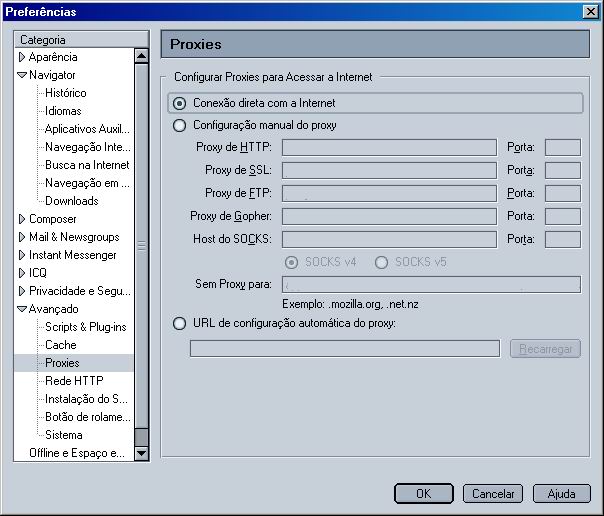604x516 pixels.
Task: Click the HTTP proxy Porta field
Action: coord(563,147)
